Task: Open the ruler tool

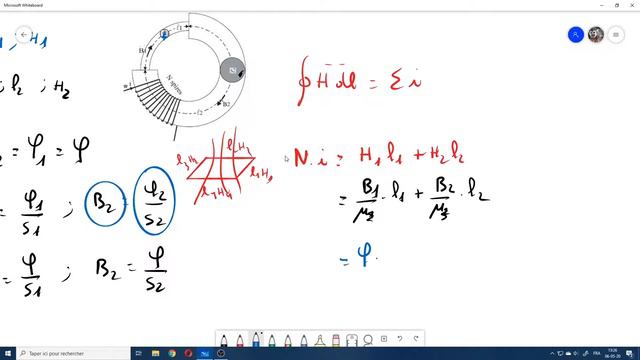Action: pos(351,340)
